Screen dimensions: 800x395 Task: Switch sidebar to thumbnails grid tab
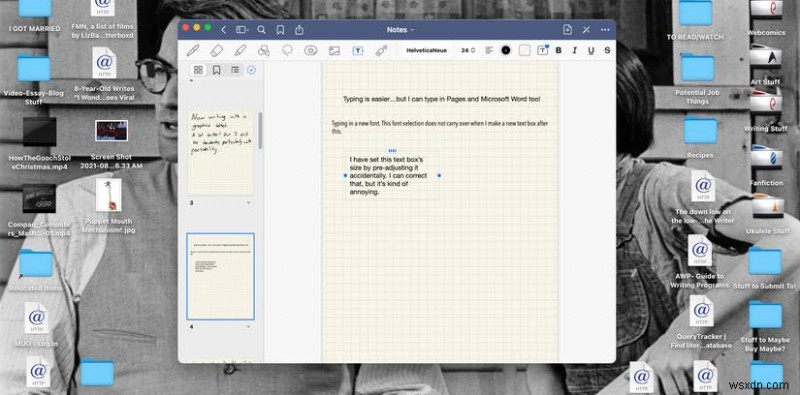pyautogui.click(x=198, y=70)
